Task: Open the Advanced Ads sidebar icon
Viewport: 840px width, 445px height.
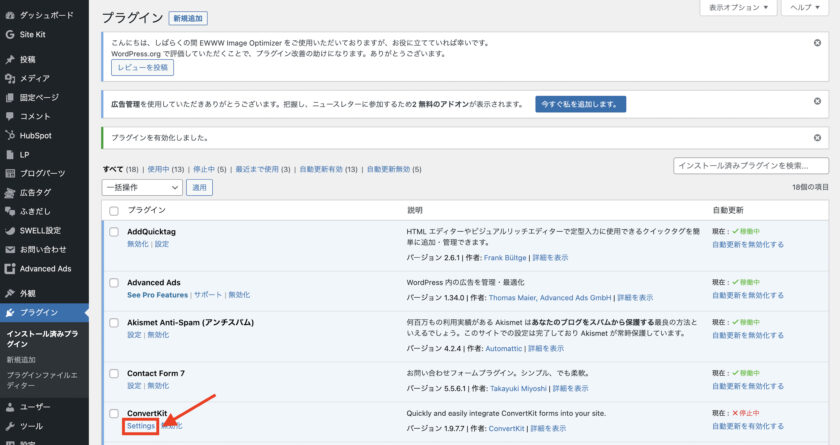Action: [10, 269]
